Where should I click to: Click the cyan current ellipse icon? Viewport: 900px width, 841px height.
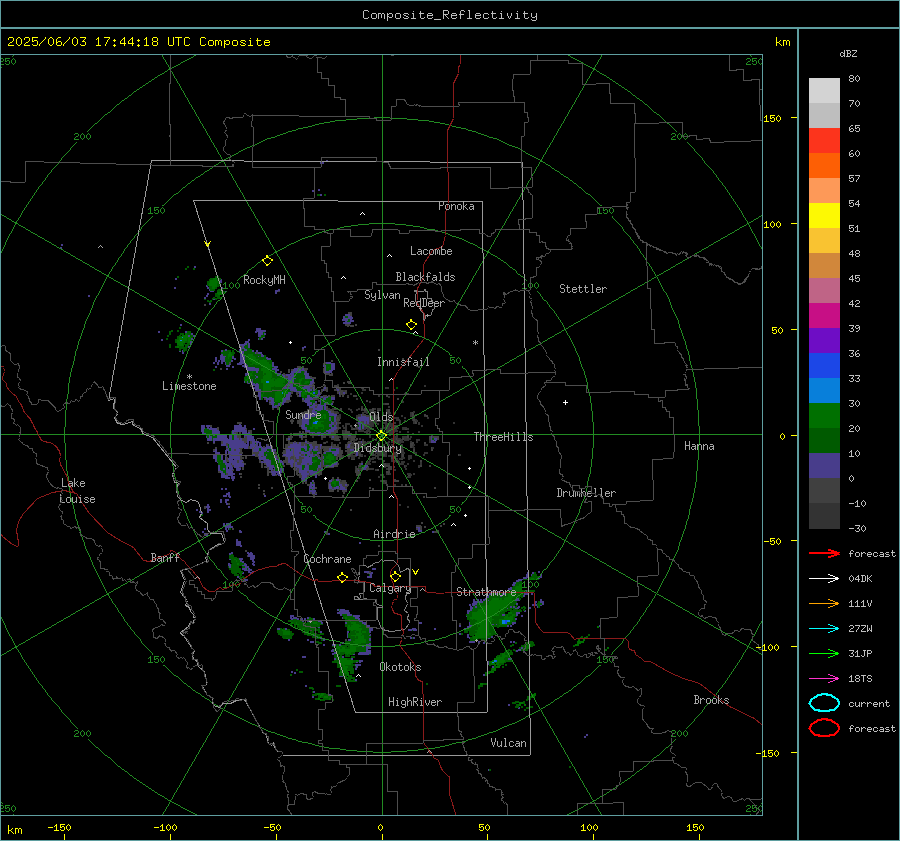pos(824,703)
